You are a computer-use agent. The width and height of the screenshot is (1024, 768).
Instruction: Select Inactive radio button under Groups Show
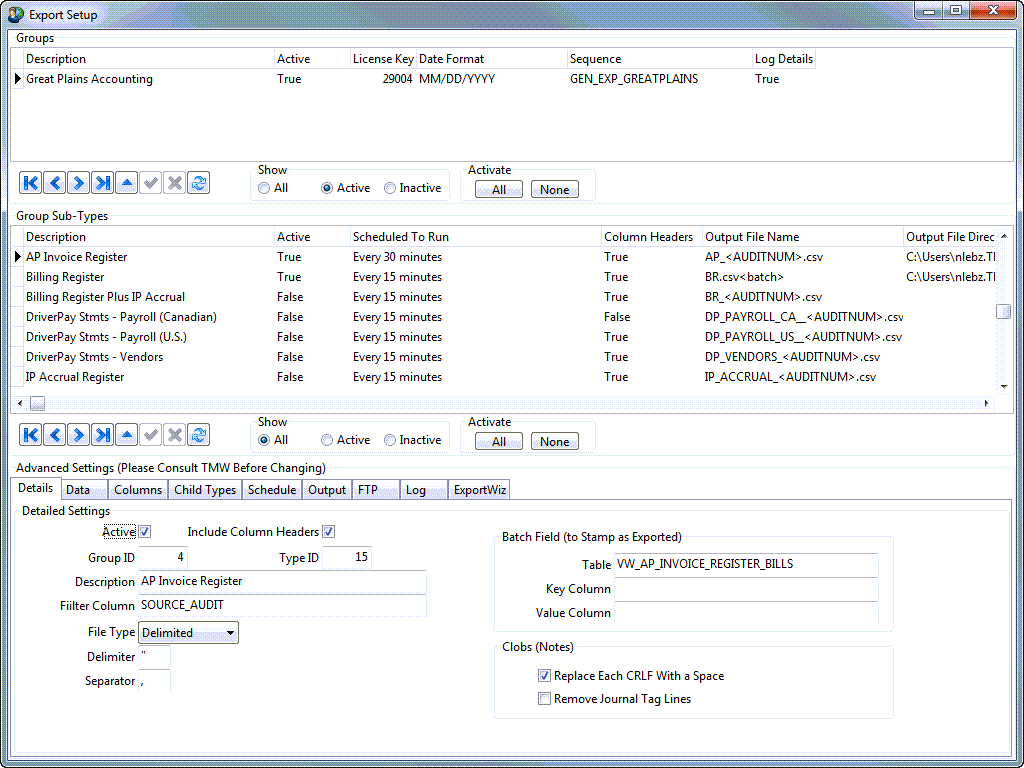[x=390, y=188]
